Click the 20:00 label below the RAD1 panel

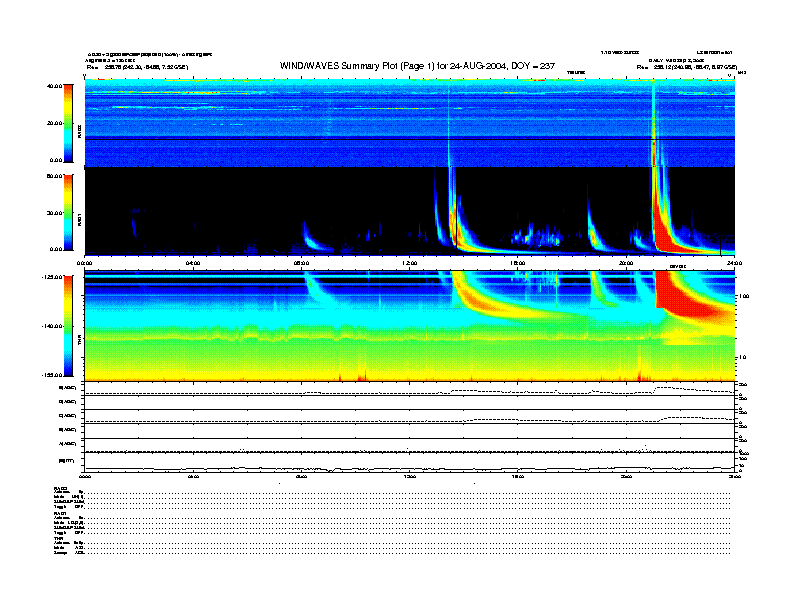coord(626,262)
